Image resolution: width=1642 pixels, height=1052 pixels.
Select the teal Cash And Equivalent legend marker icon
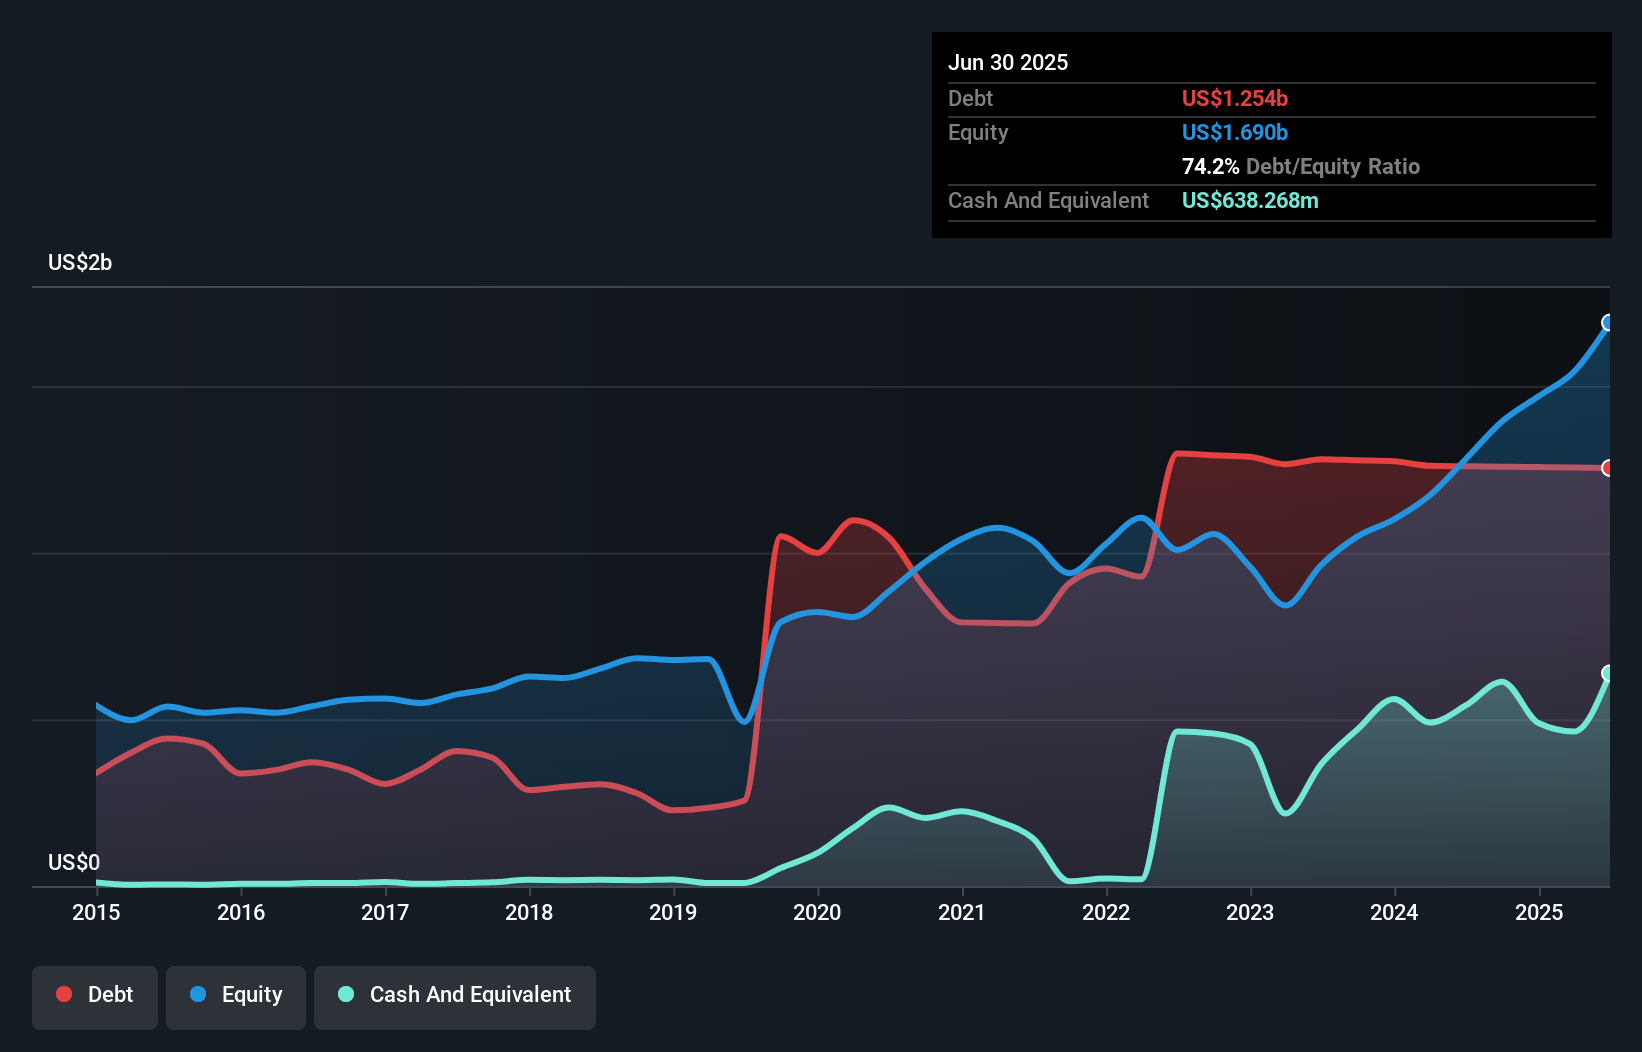click(x=345, y=995)
